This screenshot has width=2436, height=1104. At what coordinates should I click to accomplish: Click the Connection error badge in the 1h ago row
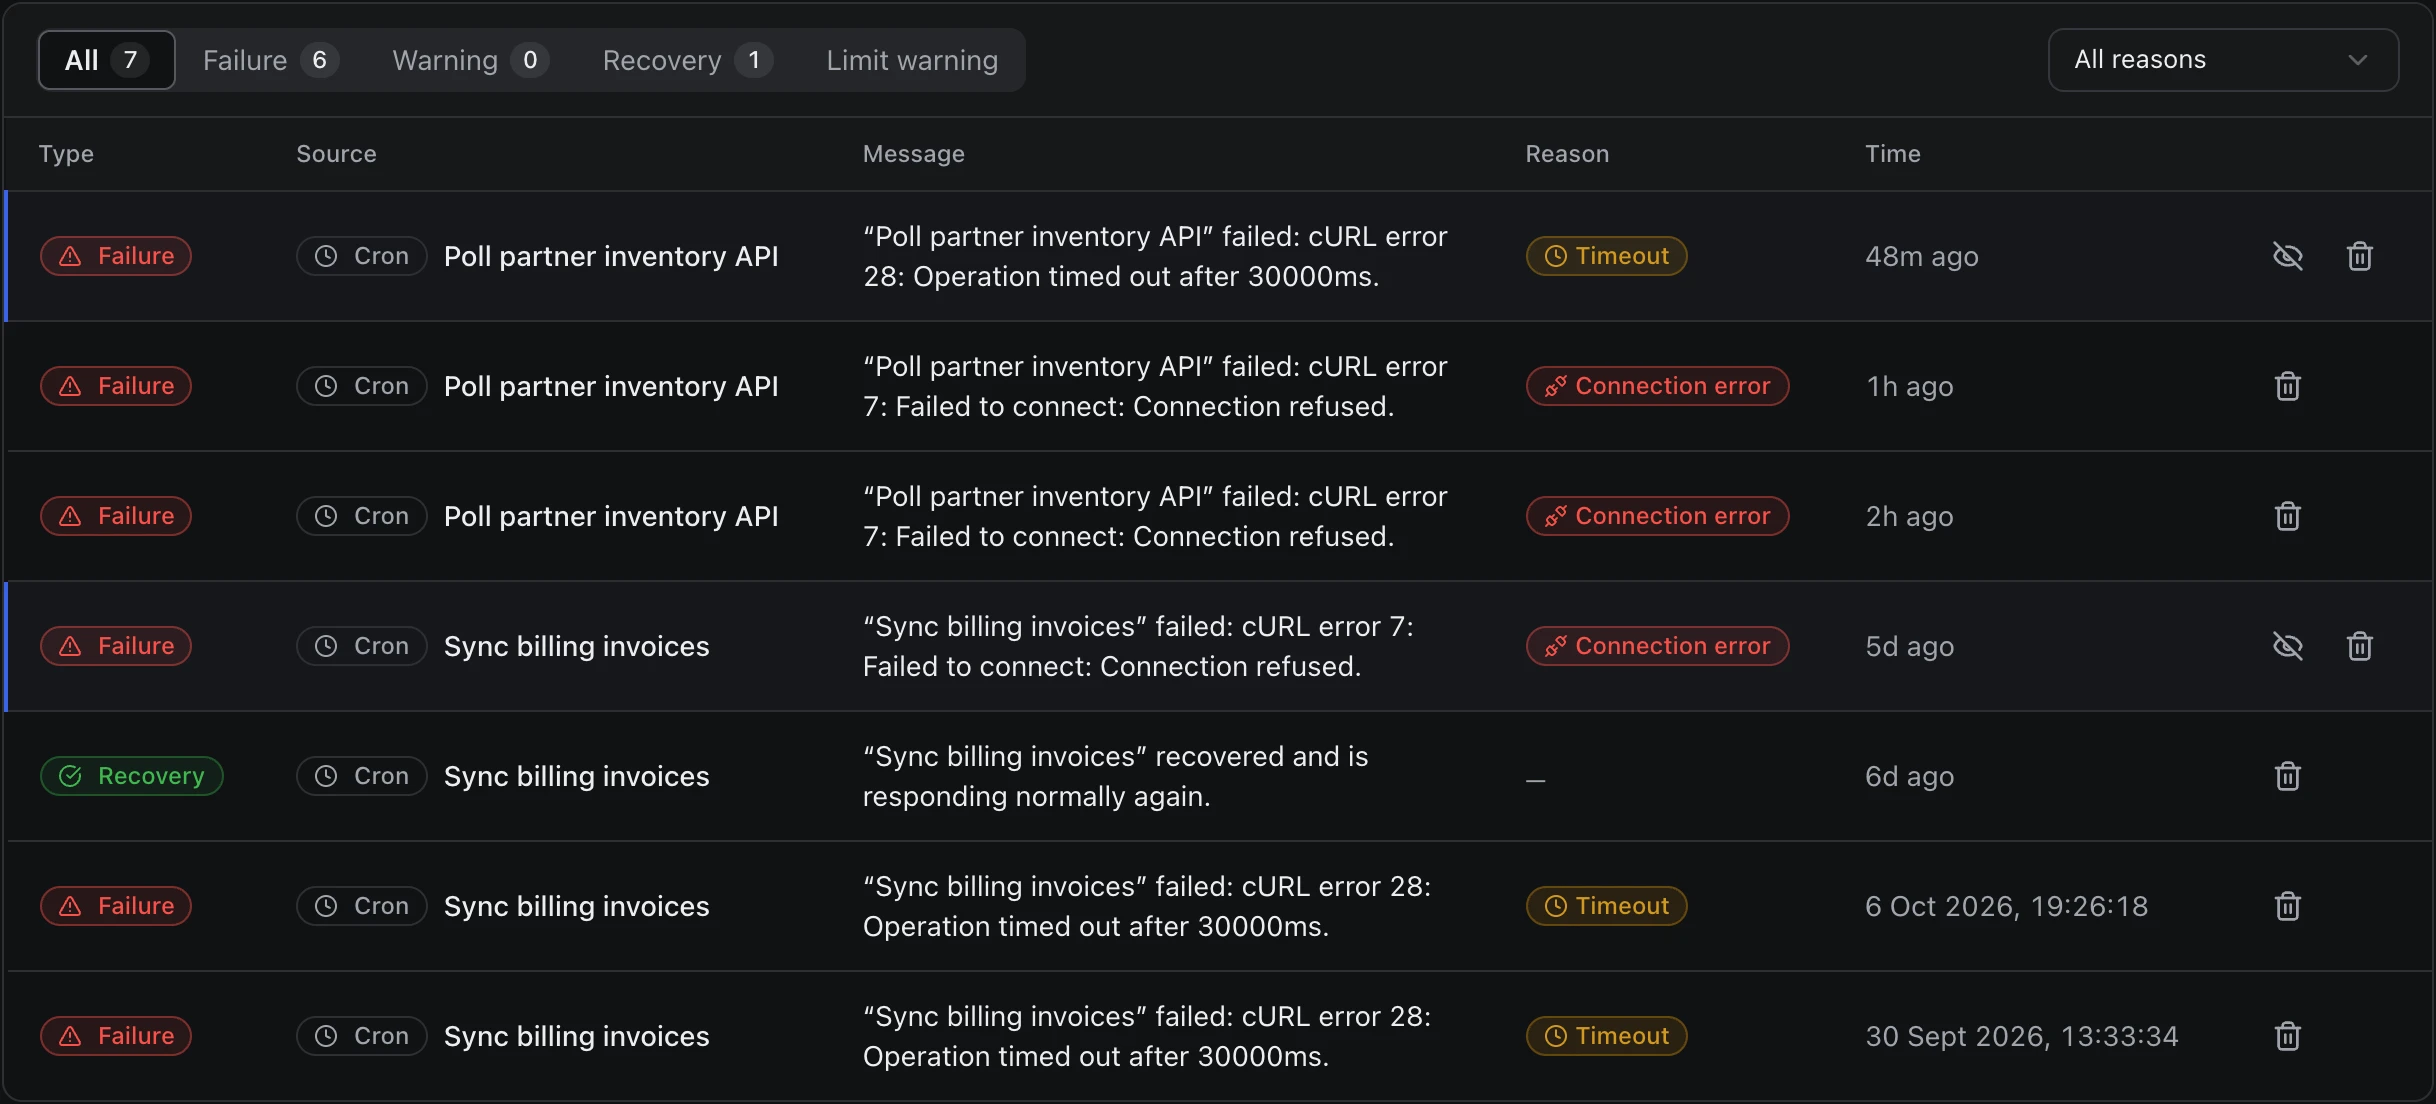1657,386
